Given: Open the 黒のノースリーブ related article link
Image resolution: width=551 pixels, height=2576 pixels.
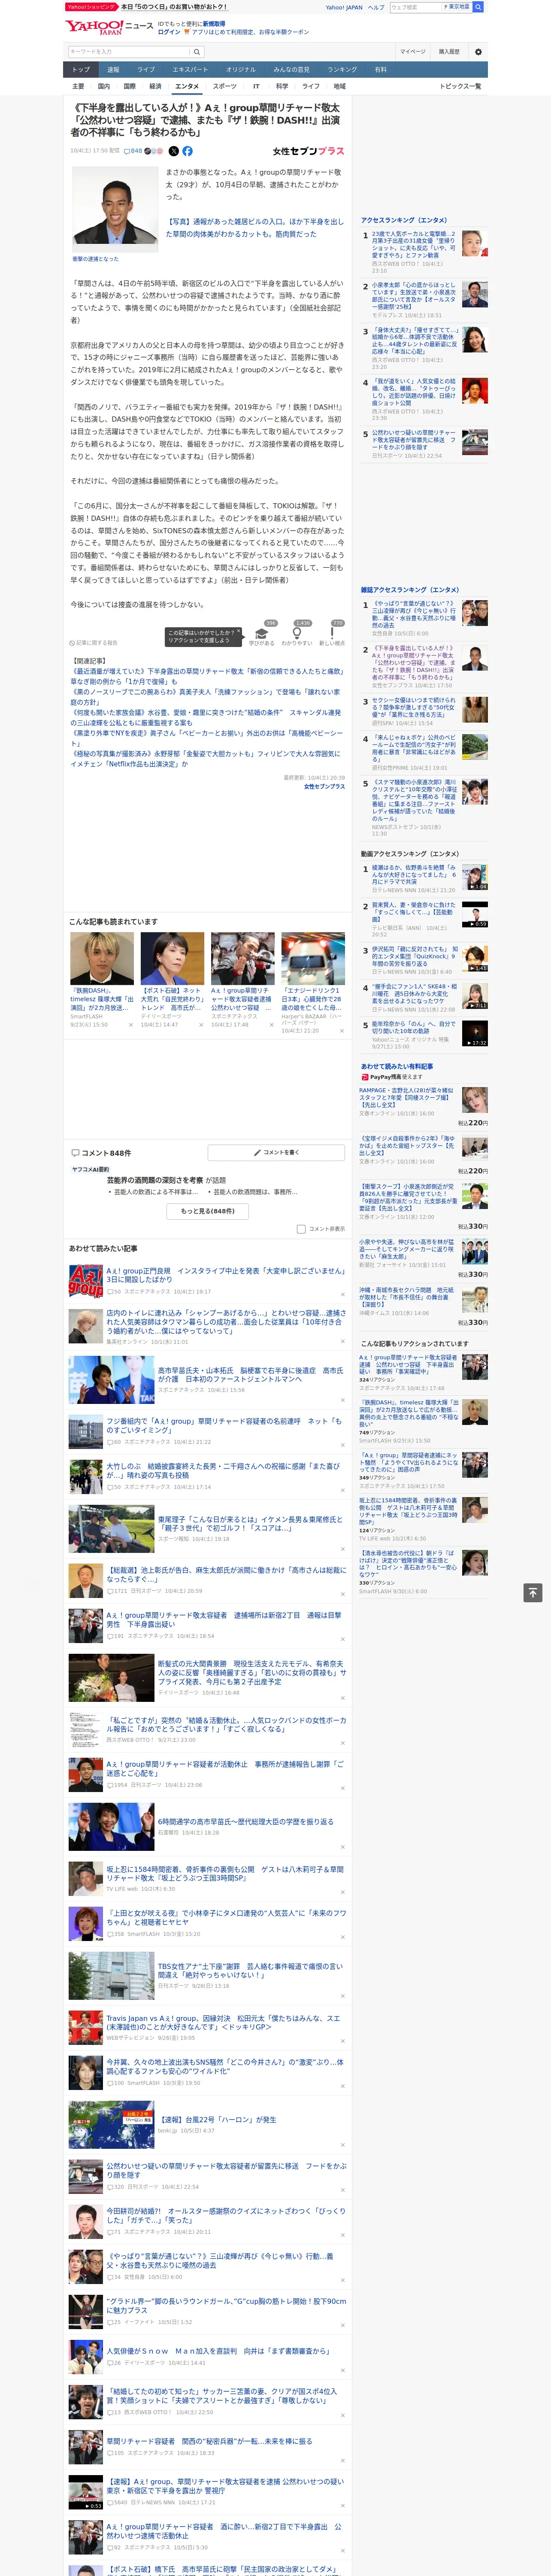Looking at the screenshot, I should (x=205, y=697).
